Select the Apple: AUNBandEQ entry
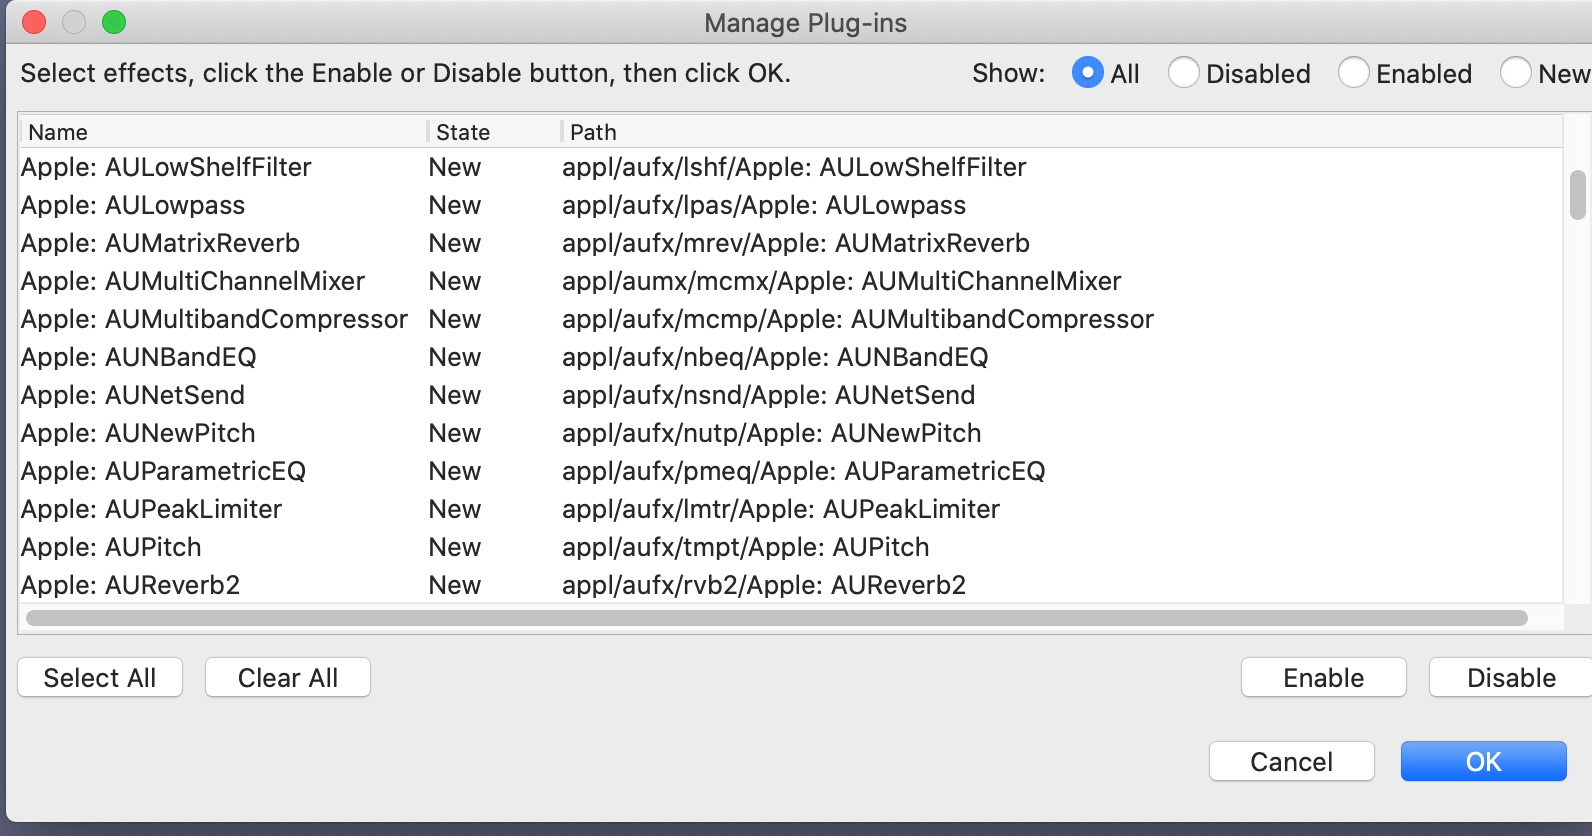 (x=790, y=357)
